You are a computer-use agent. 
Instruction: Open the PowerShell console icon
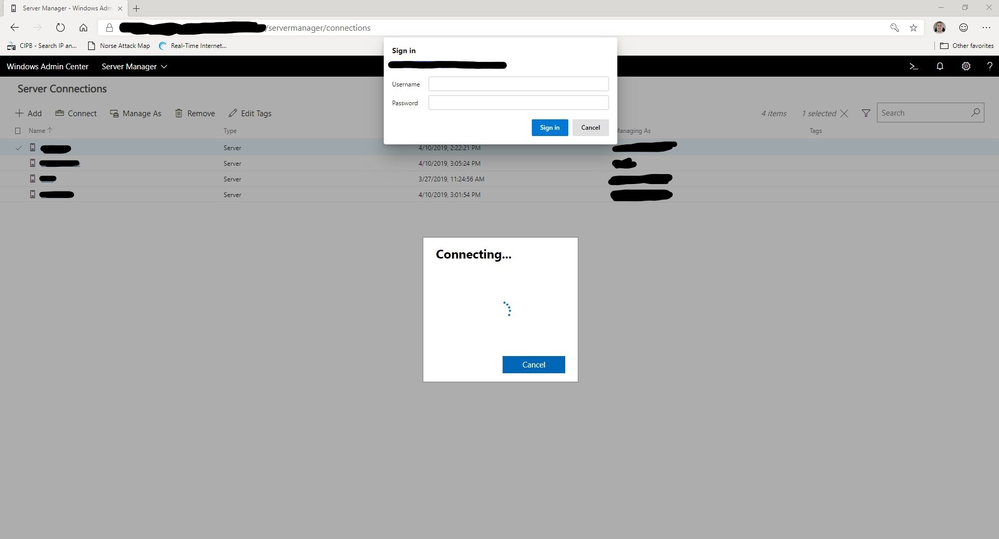coord(913,66)
